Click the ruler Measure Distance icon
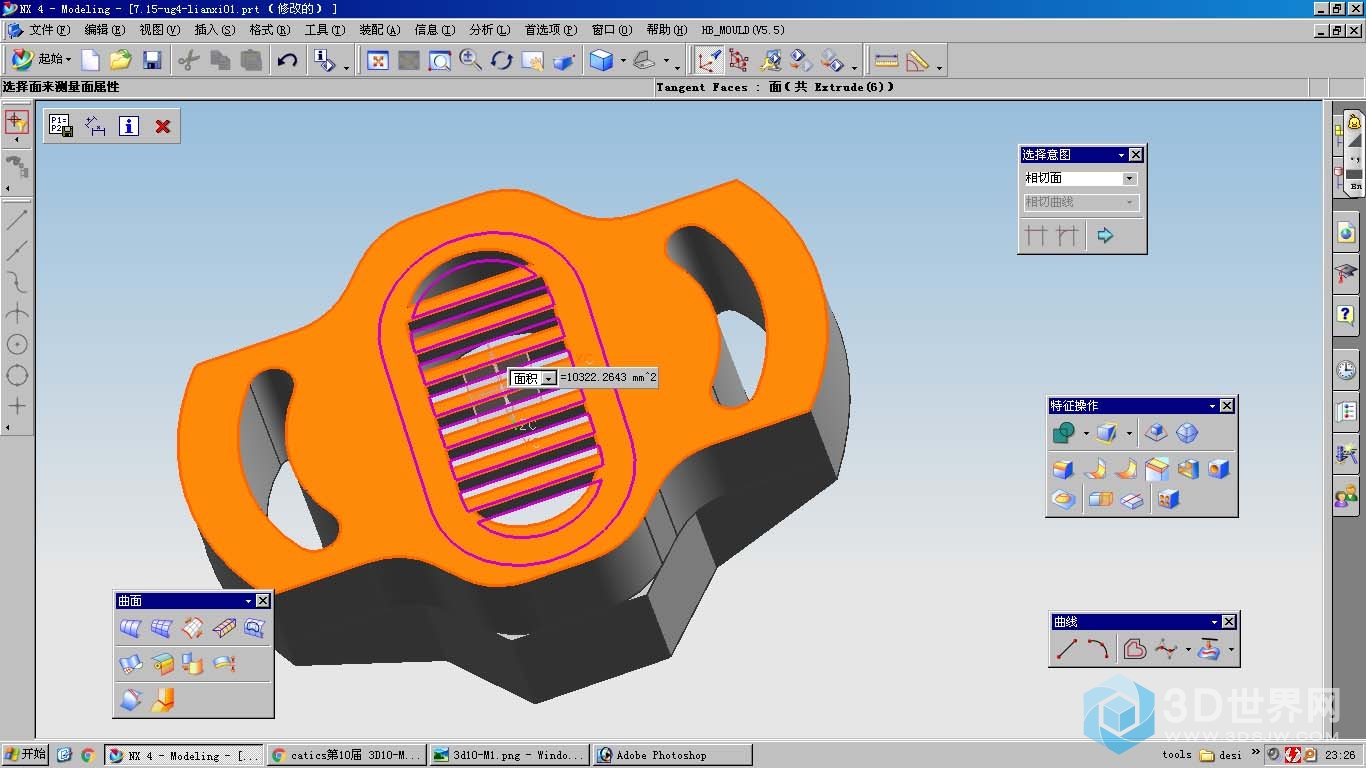 [886, 61]
